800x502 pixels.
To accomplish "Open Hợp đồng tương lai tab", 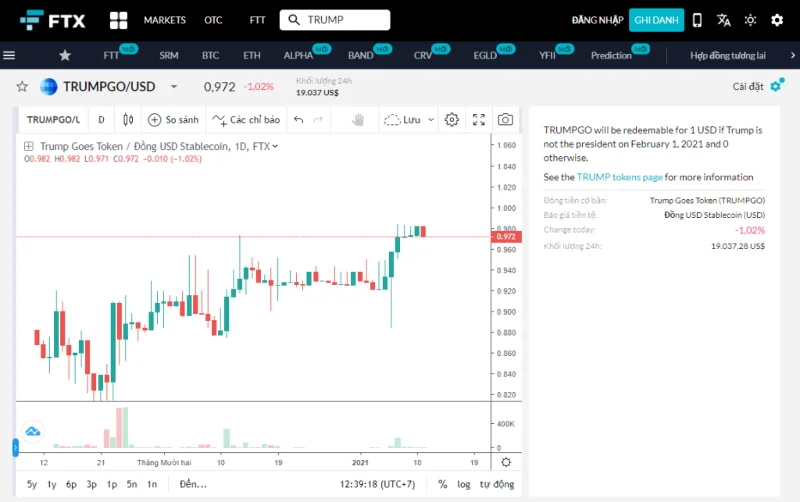I will [x=728, y=55].
